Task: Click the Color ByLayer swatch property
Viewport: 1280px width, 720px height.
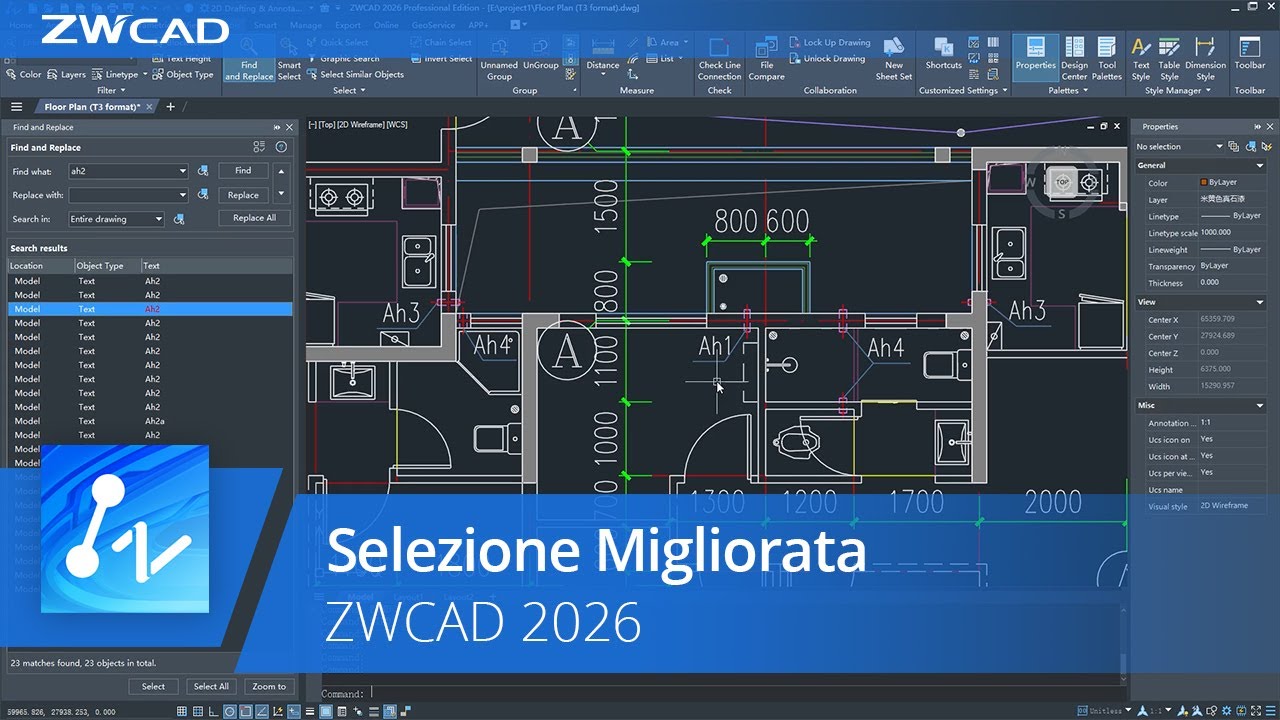Action: [x=1231, y=183]
